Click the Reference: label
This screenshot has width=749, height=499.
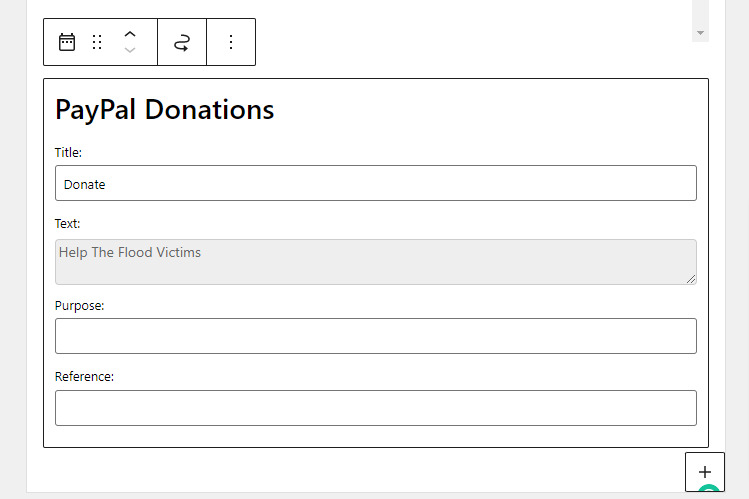[85, 377]
